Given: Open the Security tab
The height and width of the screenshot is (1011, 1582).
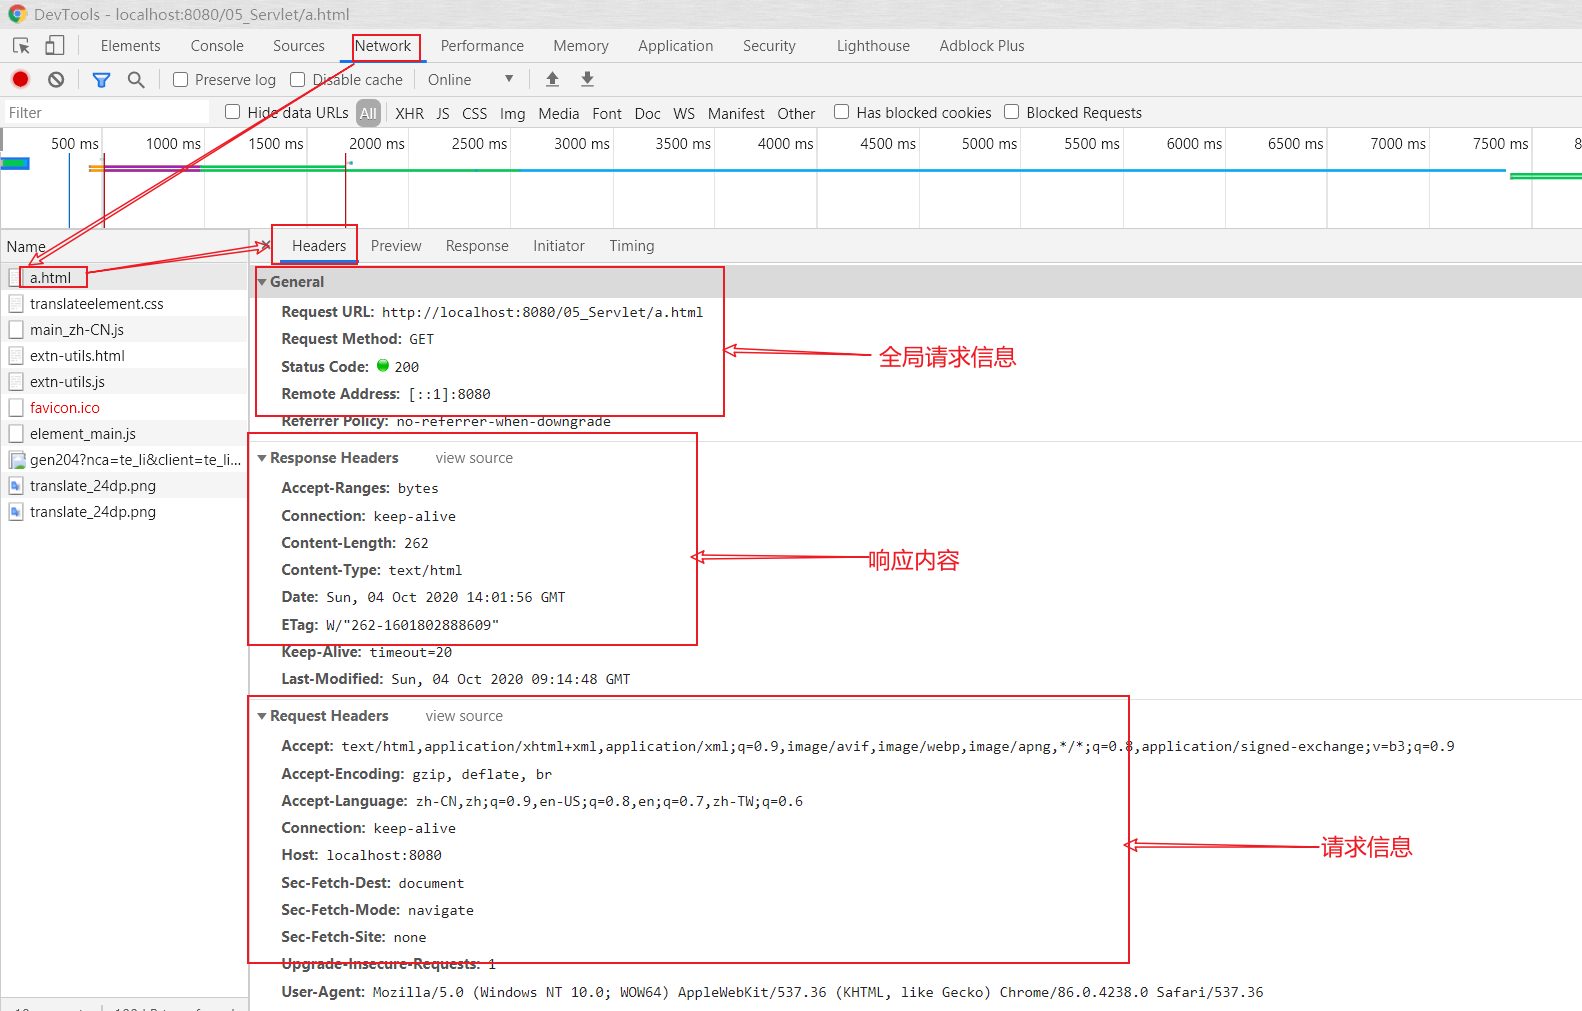Looking at the screenshot, I should pos(769,46).
